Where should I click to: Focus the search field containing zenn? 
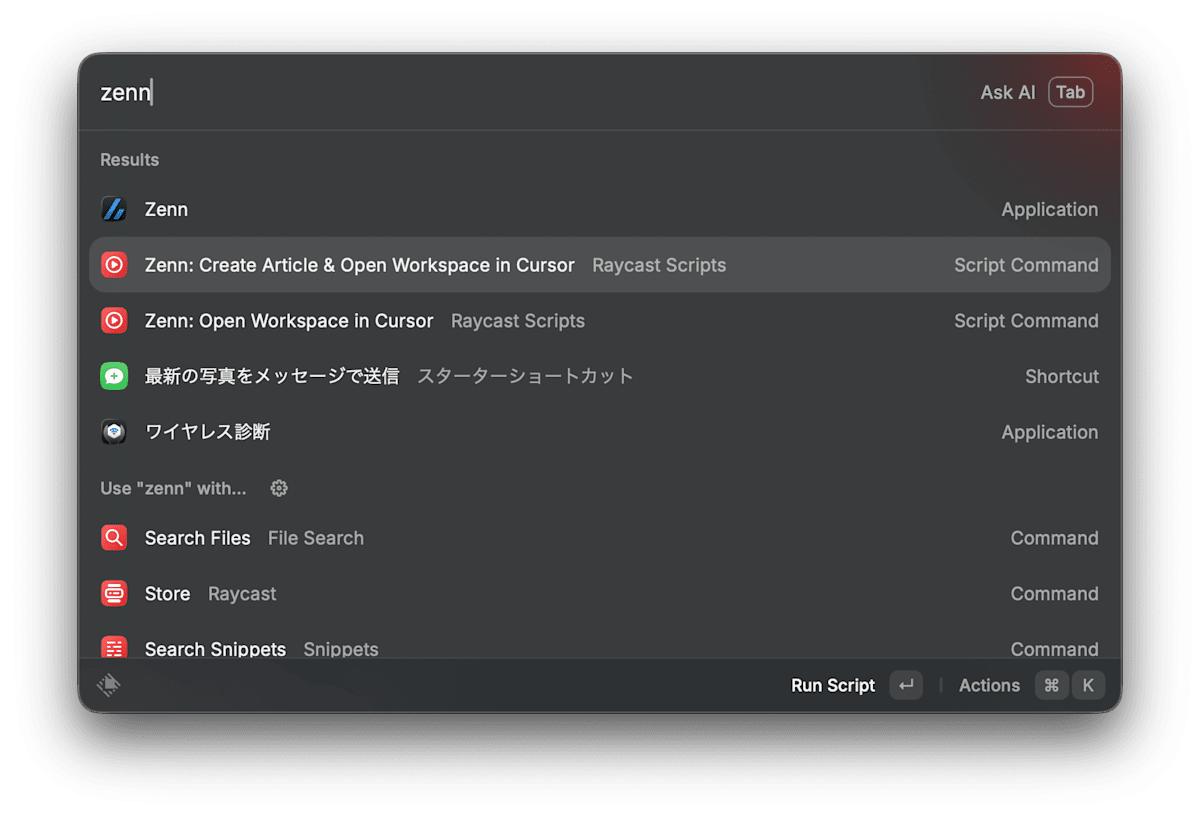coord(530,92)
